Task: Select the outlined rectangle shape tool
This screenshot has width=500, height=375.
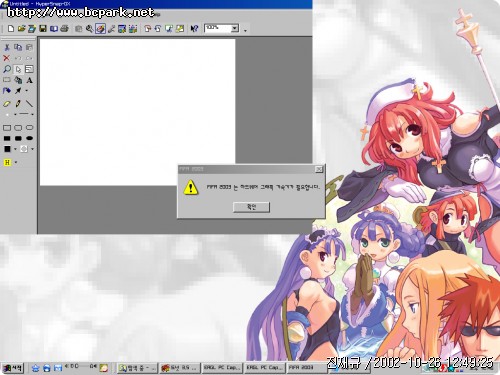Action: click(7, 128)
